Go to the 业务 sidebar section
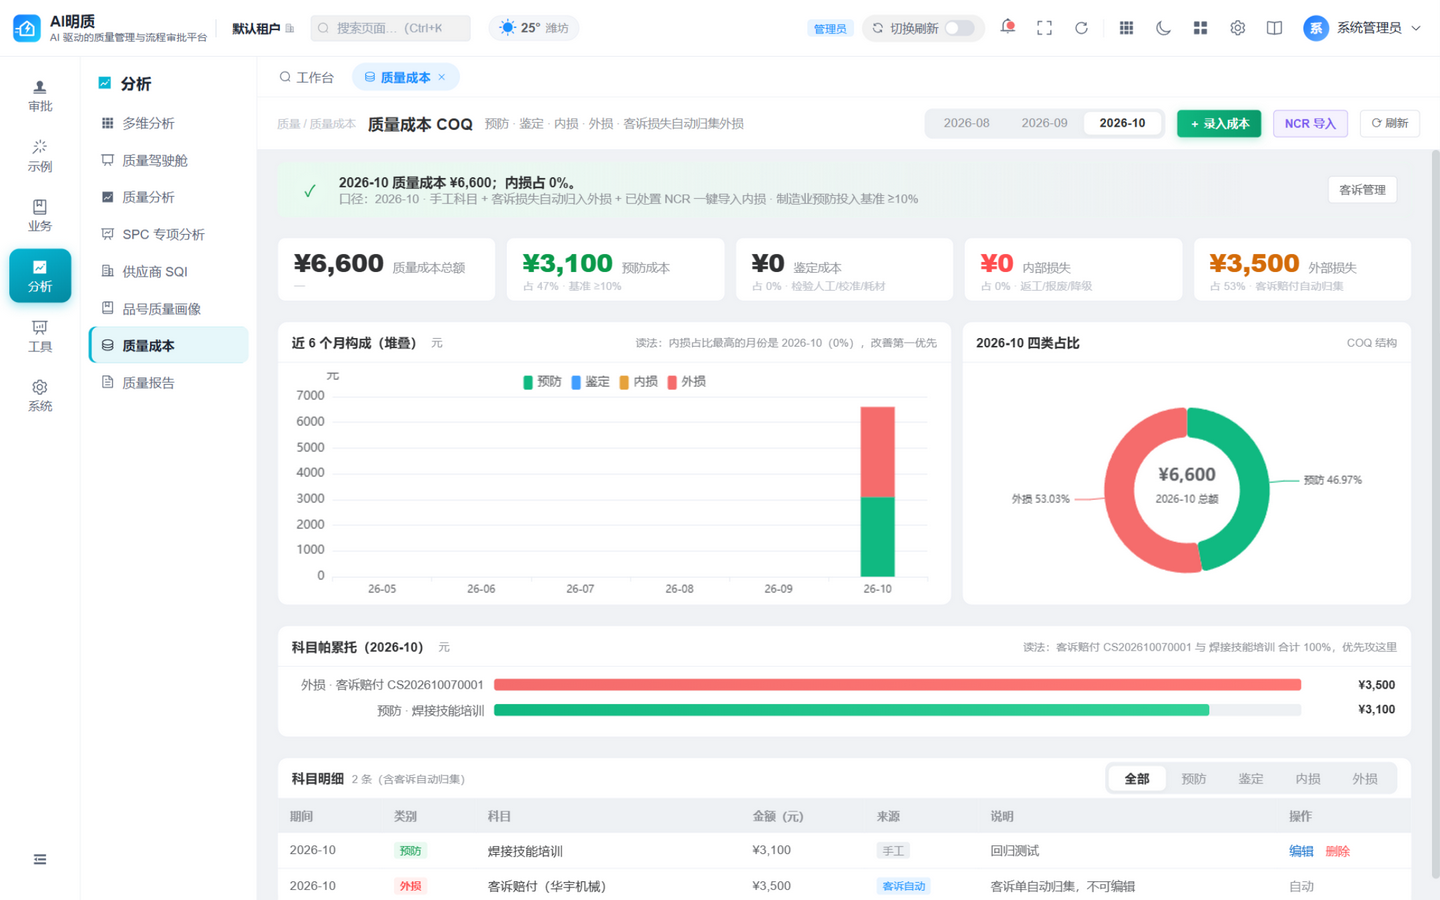1440x900 pixels. [x=40, y=216]
